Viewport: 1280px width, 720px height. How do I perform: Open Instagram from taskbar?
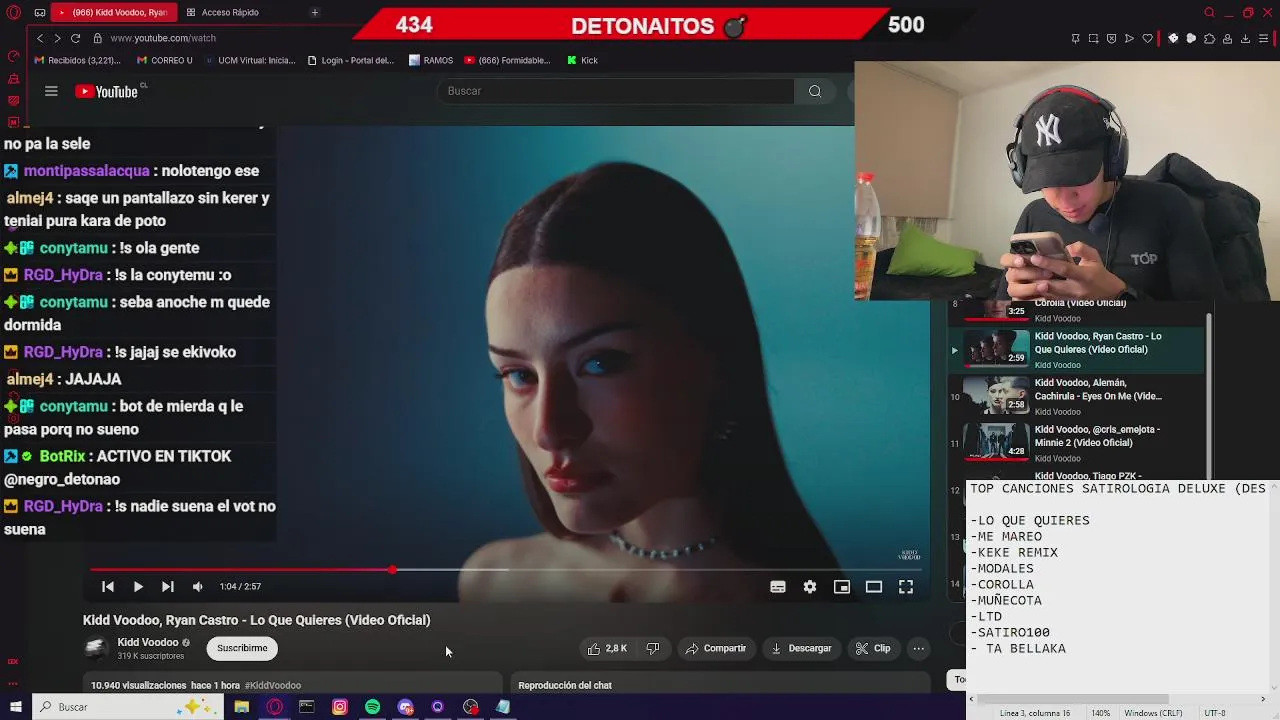click(x=340, y=707)
